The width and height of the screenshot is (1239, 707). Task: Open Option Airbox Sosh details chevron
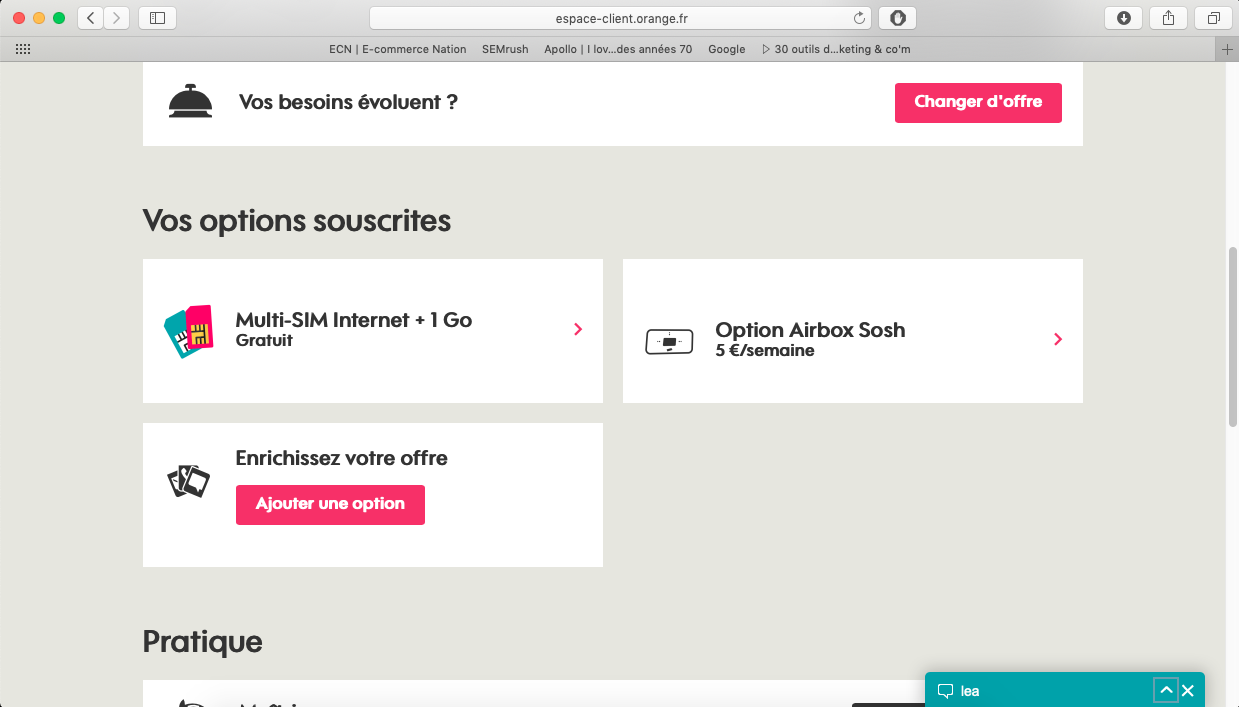click(x=1058, y=339)
